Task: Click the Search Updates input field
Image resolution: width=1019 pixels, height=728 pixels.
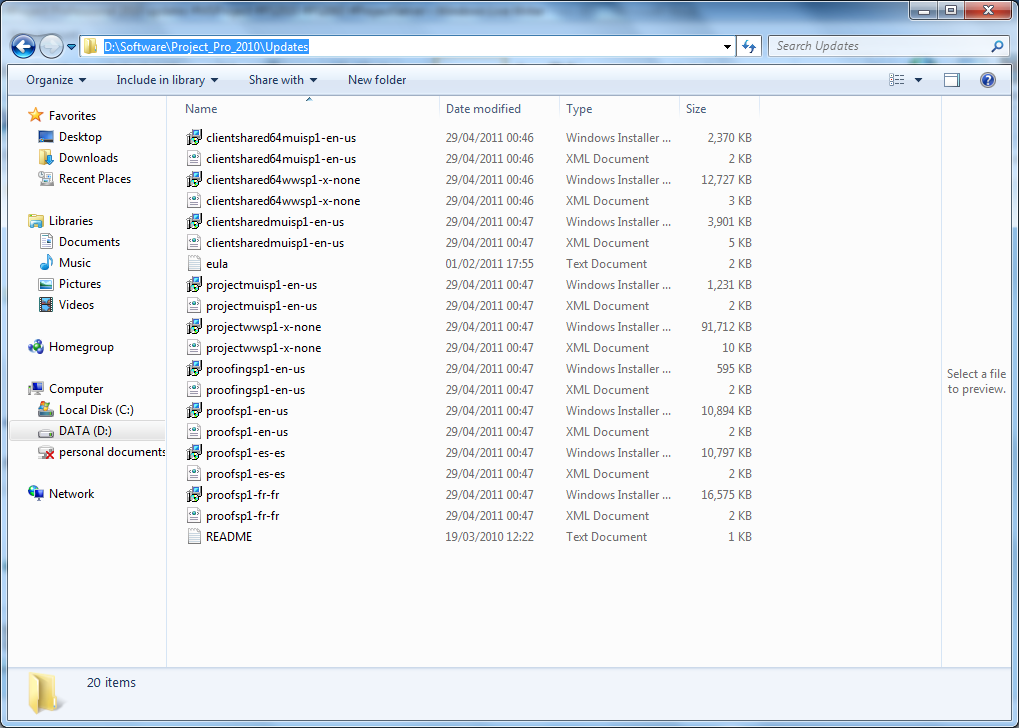Action: 880,46
